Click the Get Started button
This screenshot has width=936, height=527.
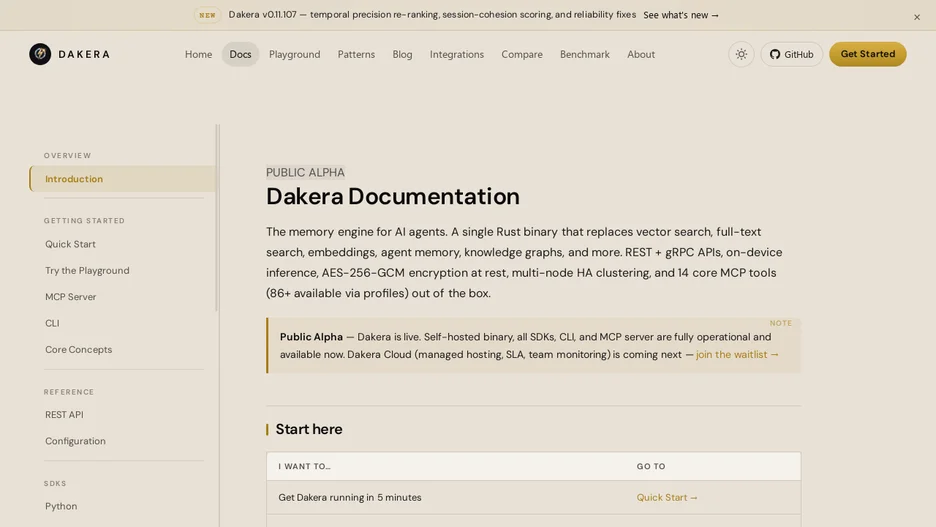(x=867, y=54)
